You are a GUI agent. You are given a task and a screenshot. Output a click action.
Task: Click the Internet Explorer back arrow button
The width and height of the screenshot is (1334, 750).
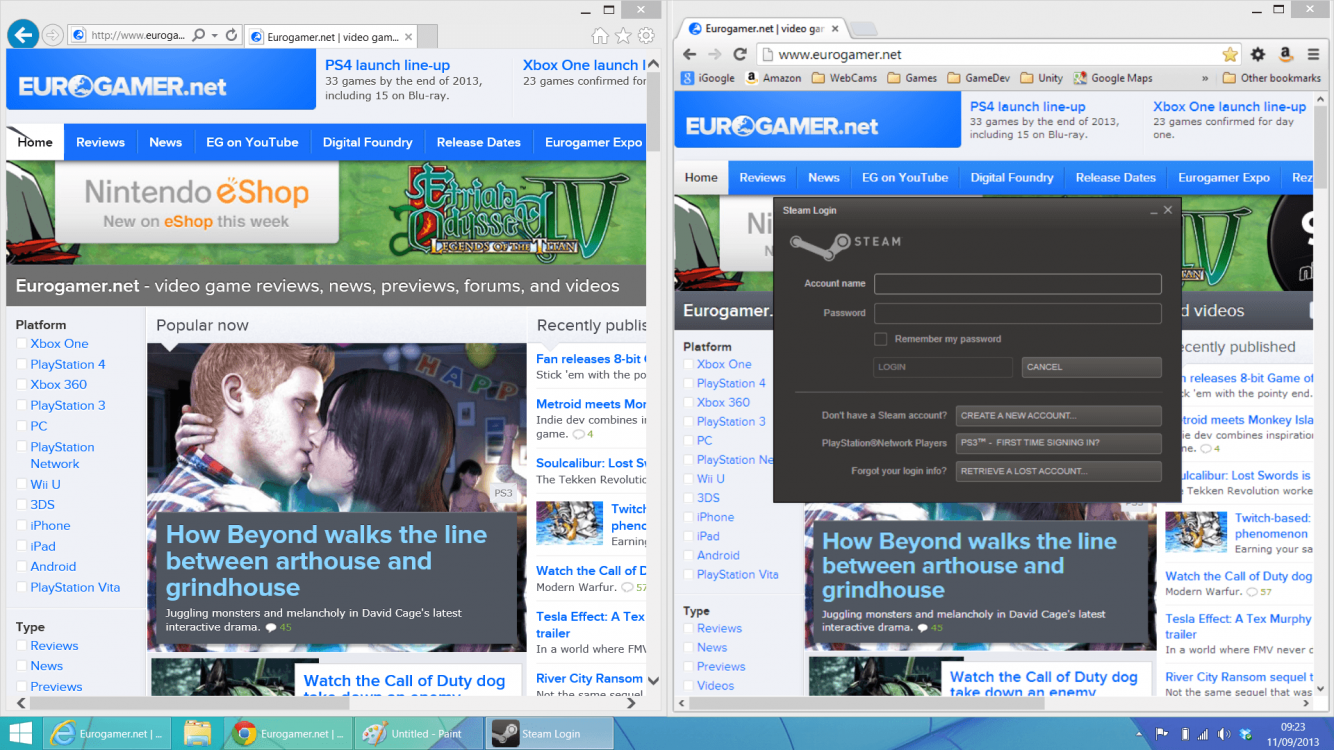pos(23,35)
